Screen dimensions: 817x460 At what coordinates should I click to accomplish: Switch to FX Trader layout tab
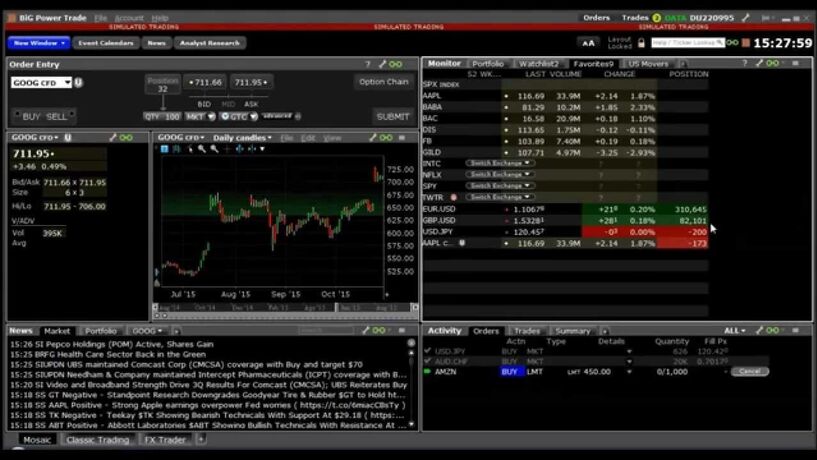pyautogui.click(x=165, y=440)
